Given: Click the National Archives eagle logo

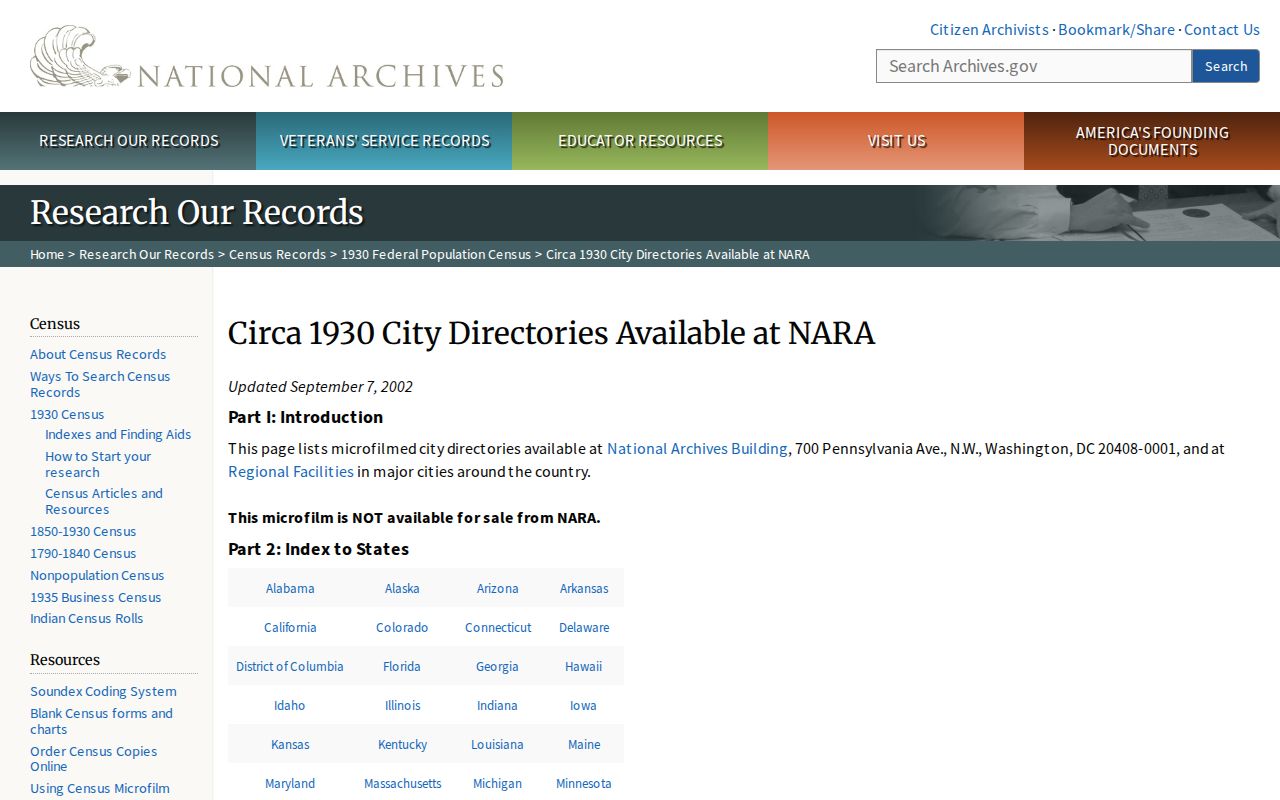Looking at the screenshot, I should click(267, 57).
